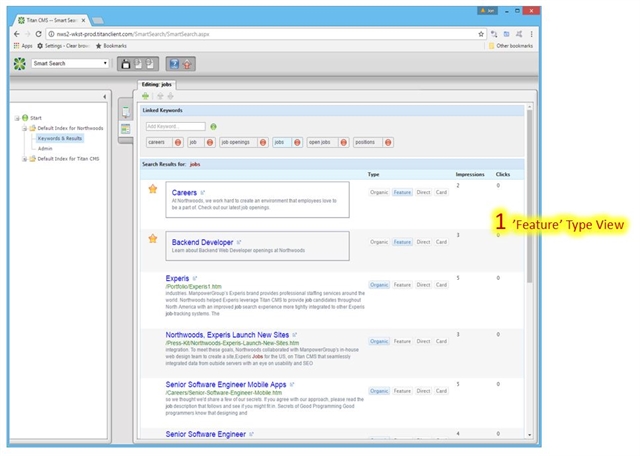Switch to Editing: jobs tab
This screenshot has width=640, height=456.
156,85
